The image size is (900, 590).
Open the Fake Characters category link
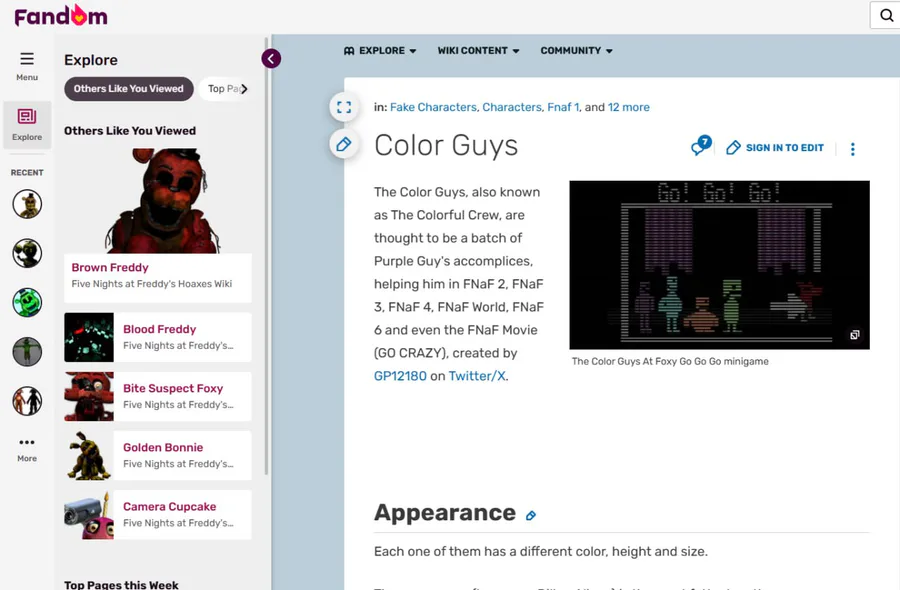(433, 107)
